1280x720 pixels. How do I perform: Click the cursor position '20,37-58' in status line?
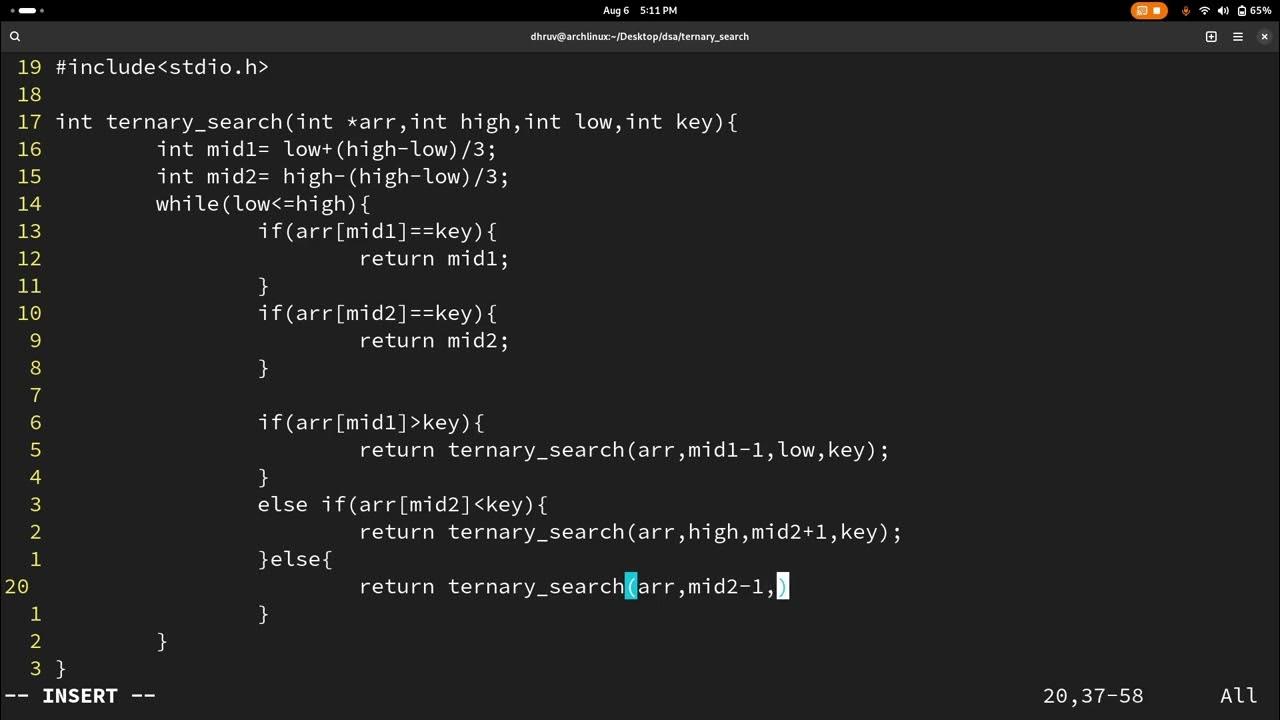1093,695
